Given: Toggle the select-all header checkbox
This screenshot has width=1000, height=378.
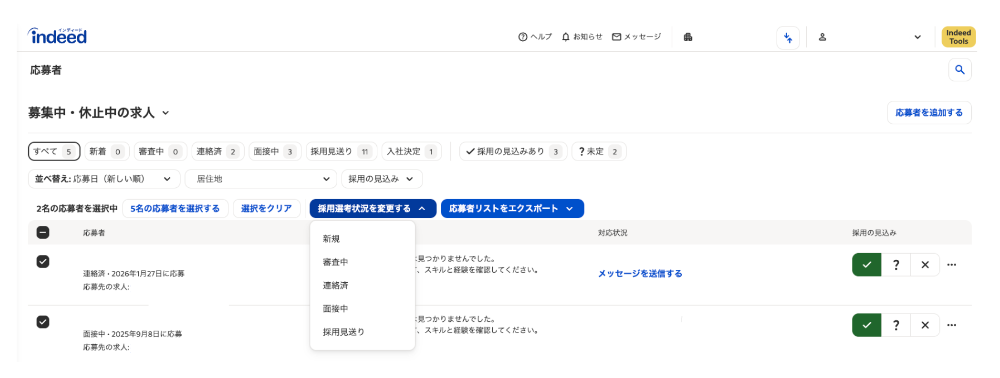Looking at the screenshot, I should [x=43, y=233].
